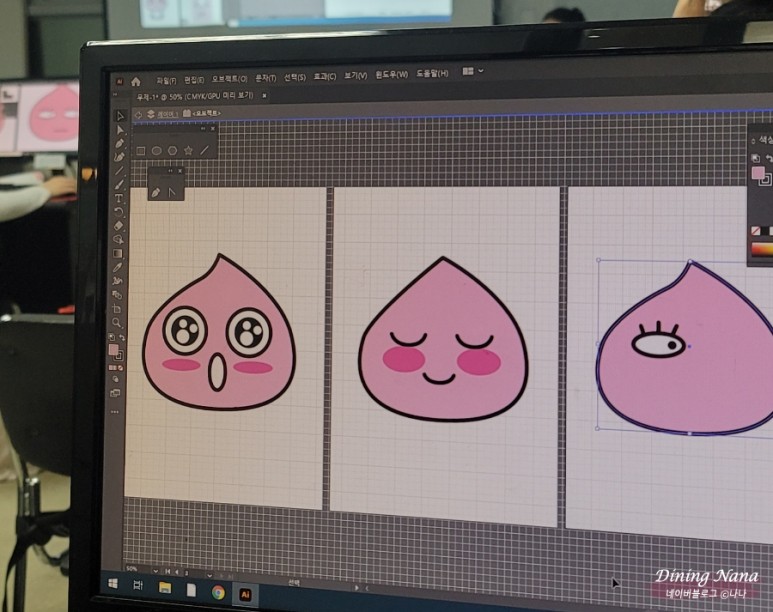This screenshot has width=773, height=612.
Task: Open the 보기(V) menu
Action: 355,75
